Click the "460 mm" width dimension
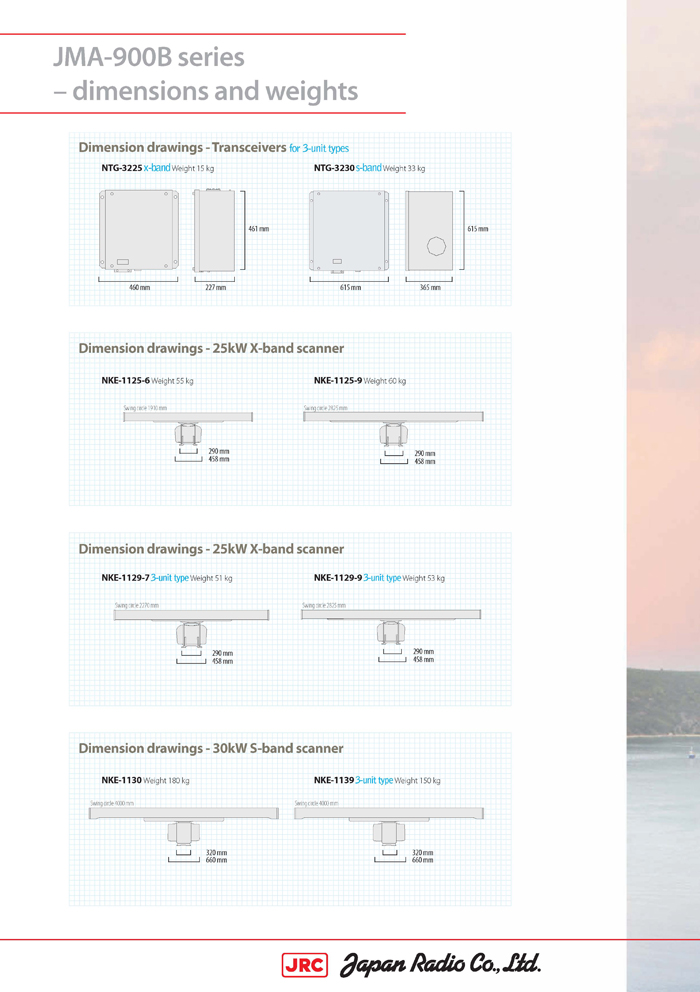 pos(140,287)
